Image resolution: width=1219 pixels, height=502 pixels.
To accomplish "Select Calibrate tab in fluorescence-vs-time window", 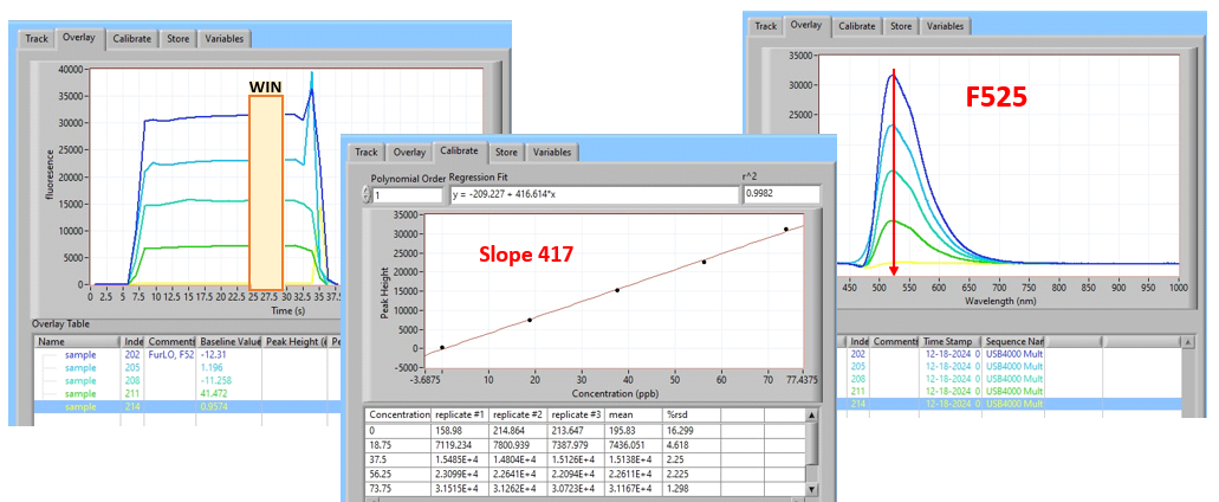I will tap(132, 38).
